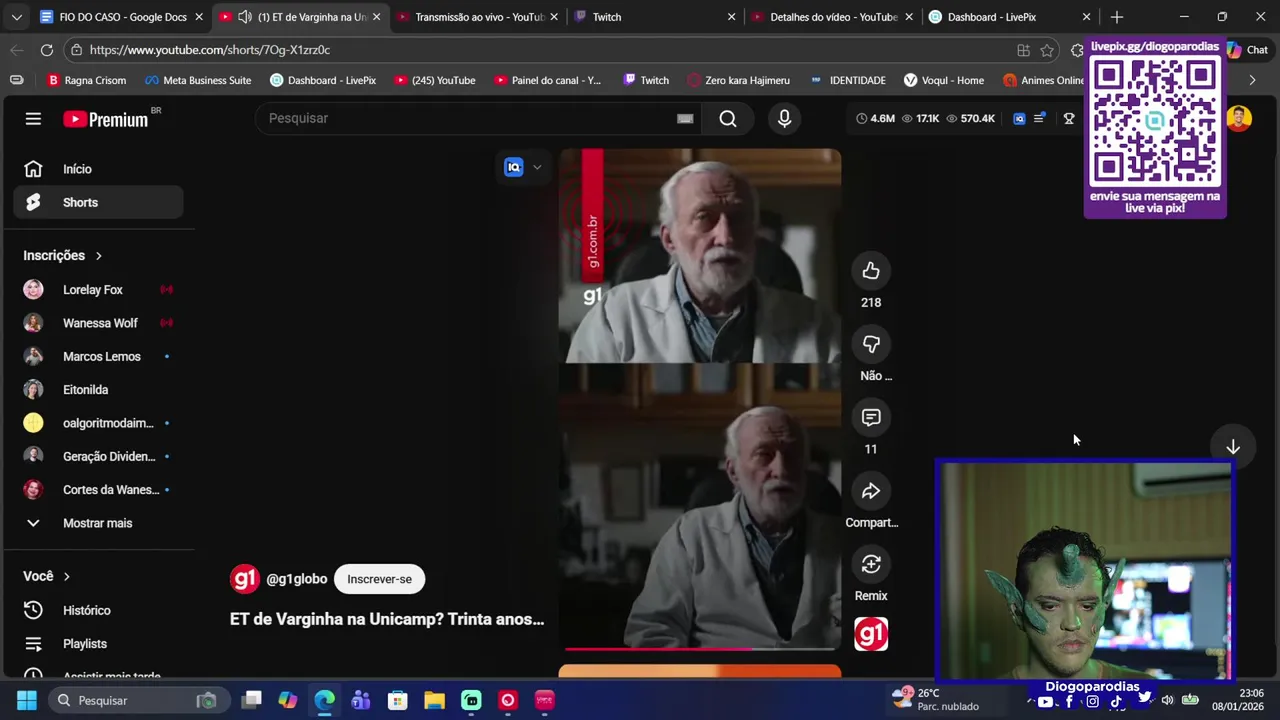Viewport: 1280px width, 720px height.
Task: Add this page to favorites star
Action: (1047, 50)
